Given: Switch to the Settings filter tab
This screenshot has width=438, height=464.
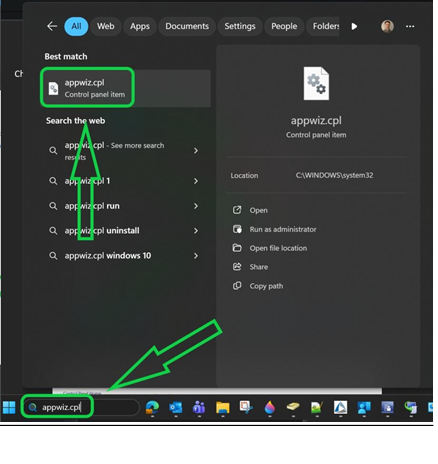Looking at the screenshot, I should (x=240, y=26).
